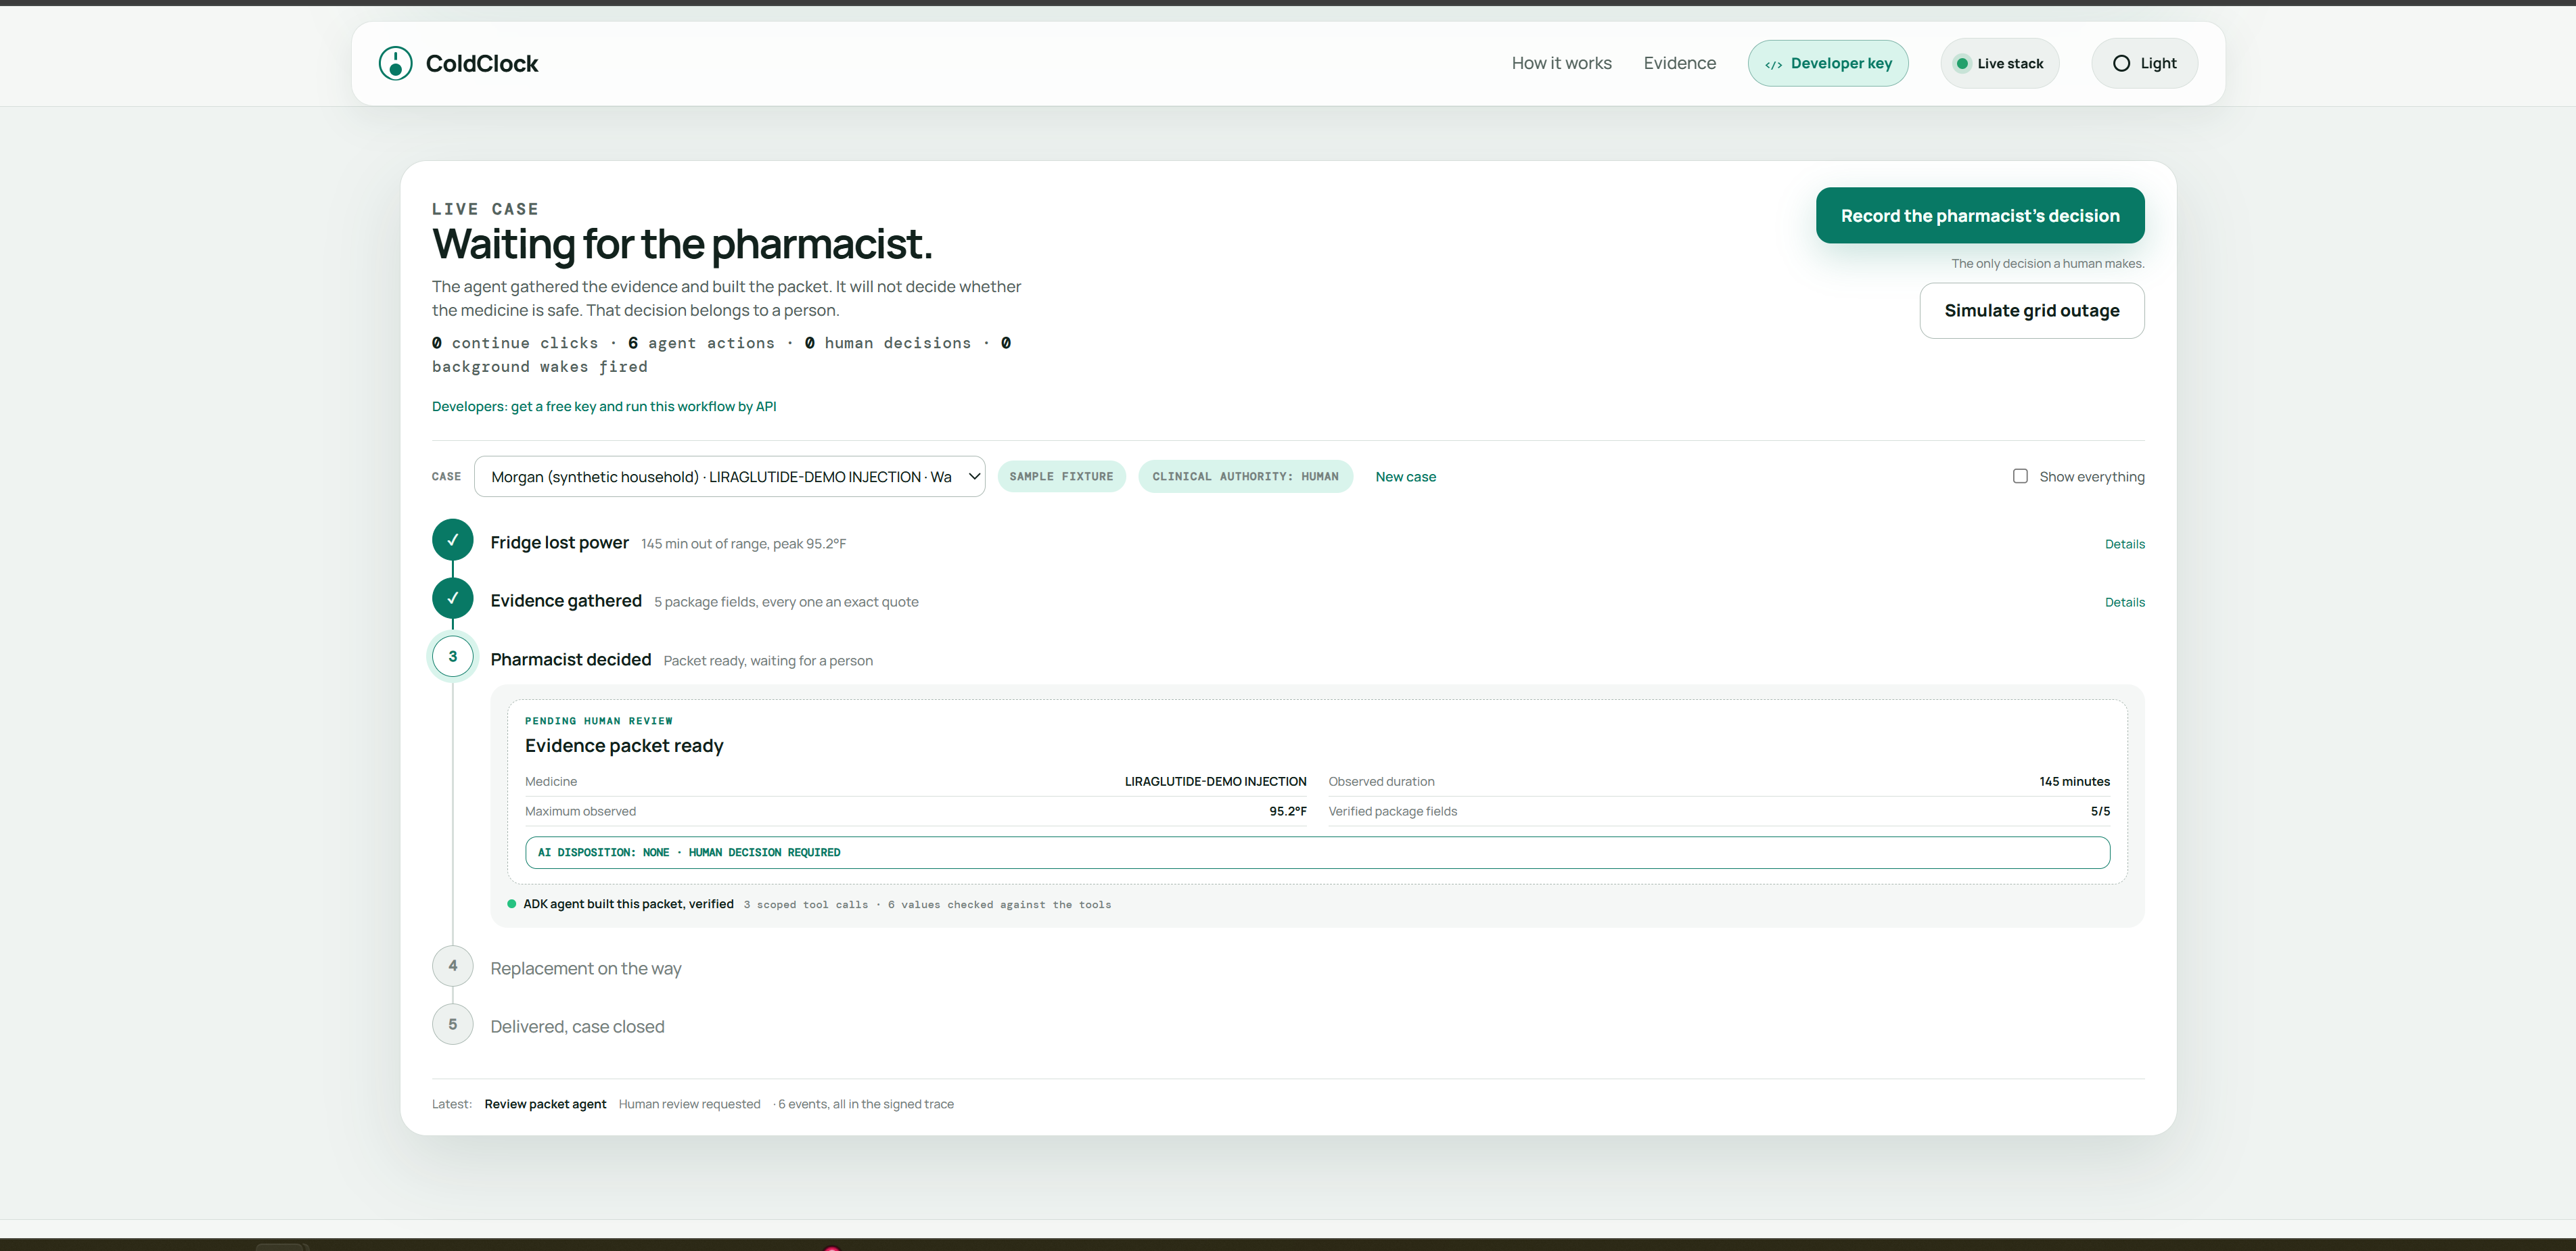
Task: Click the Simulate grid outage button
Action: pyautogui.click(x=2032, y=311)
